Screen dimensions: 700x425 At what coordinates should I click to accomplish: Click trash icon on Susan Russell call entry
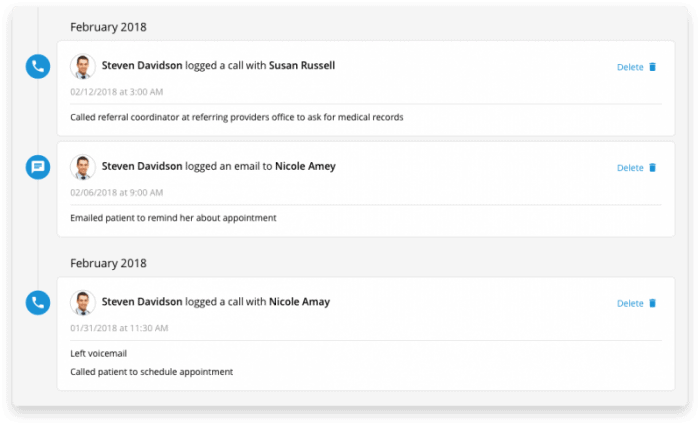point(652,67)
